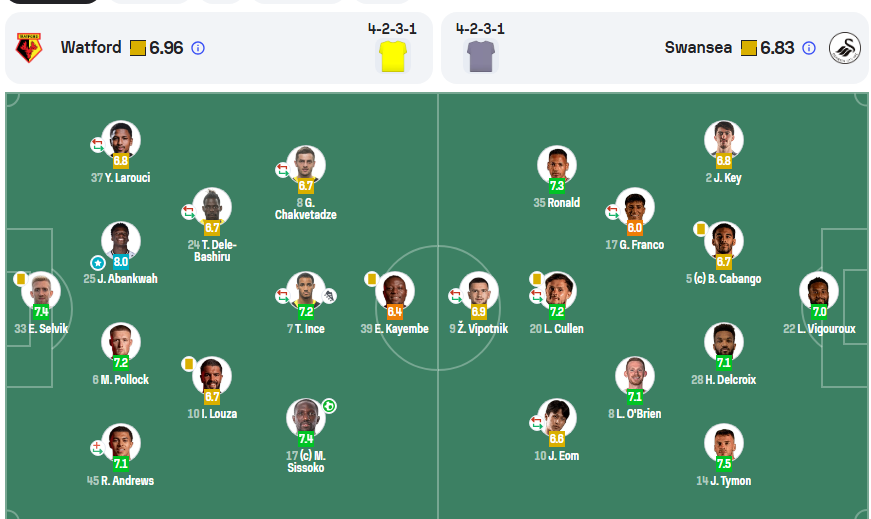Open the Watford team name link
Viewport: 871px width, 519px height.
click(91, 48)
